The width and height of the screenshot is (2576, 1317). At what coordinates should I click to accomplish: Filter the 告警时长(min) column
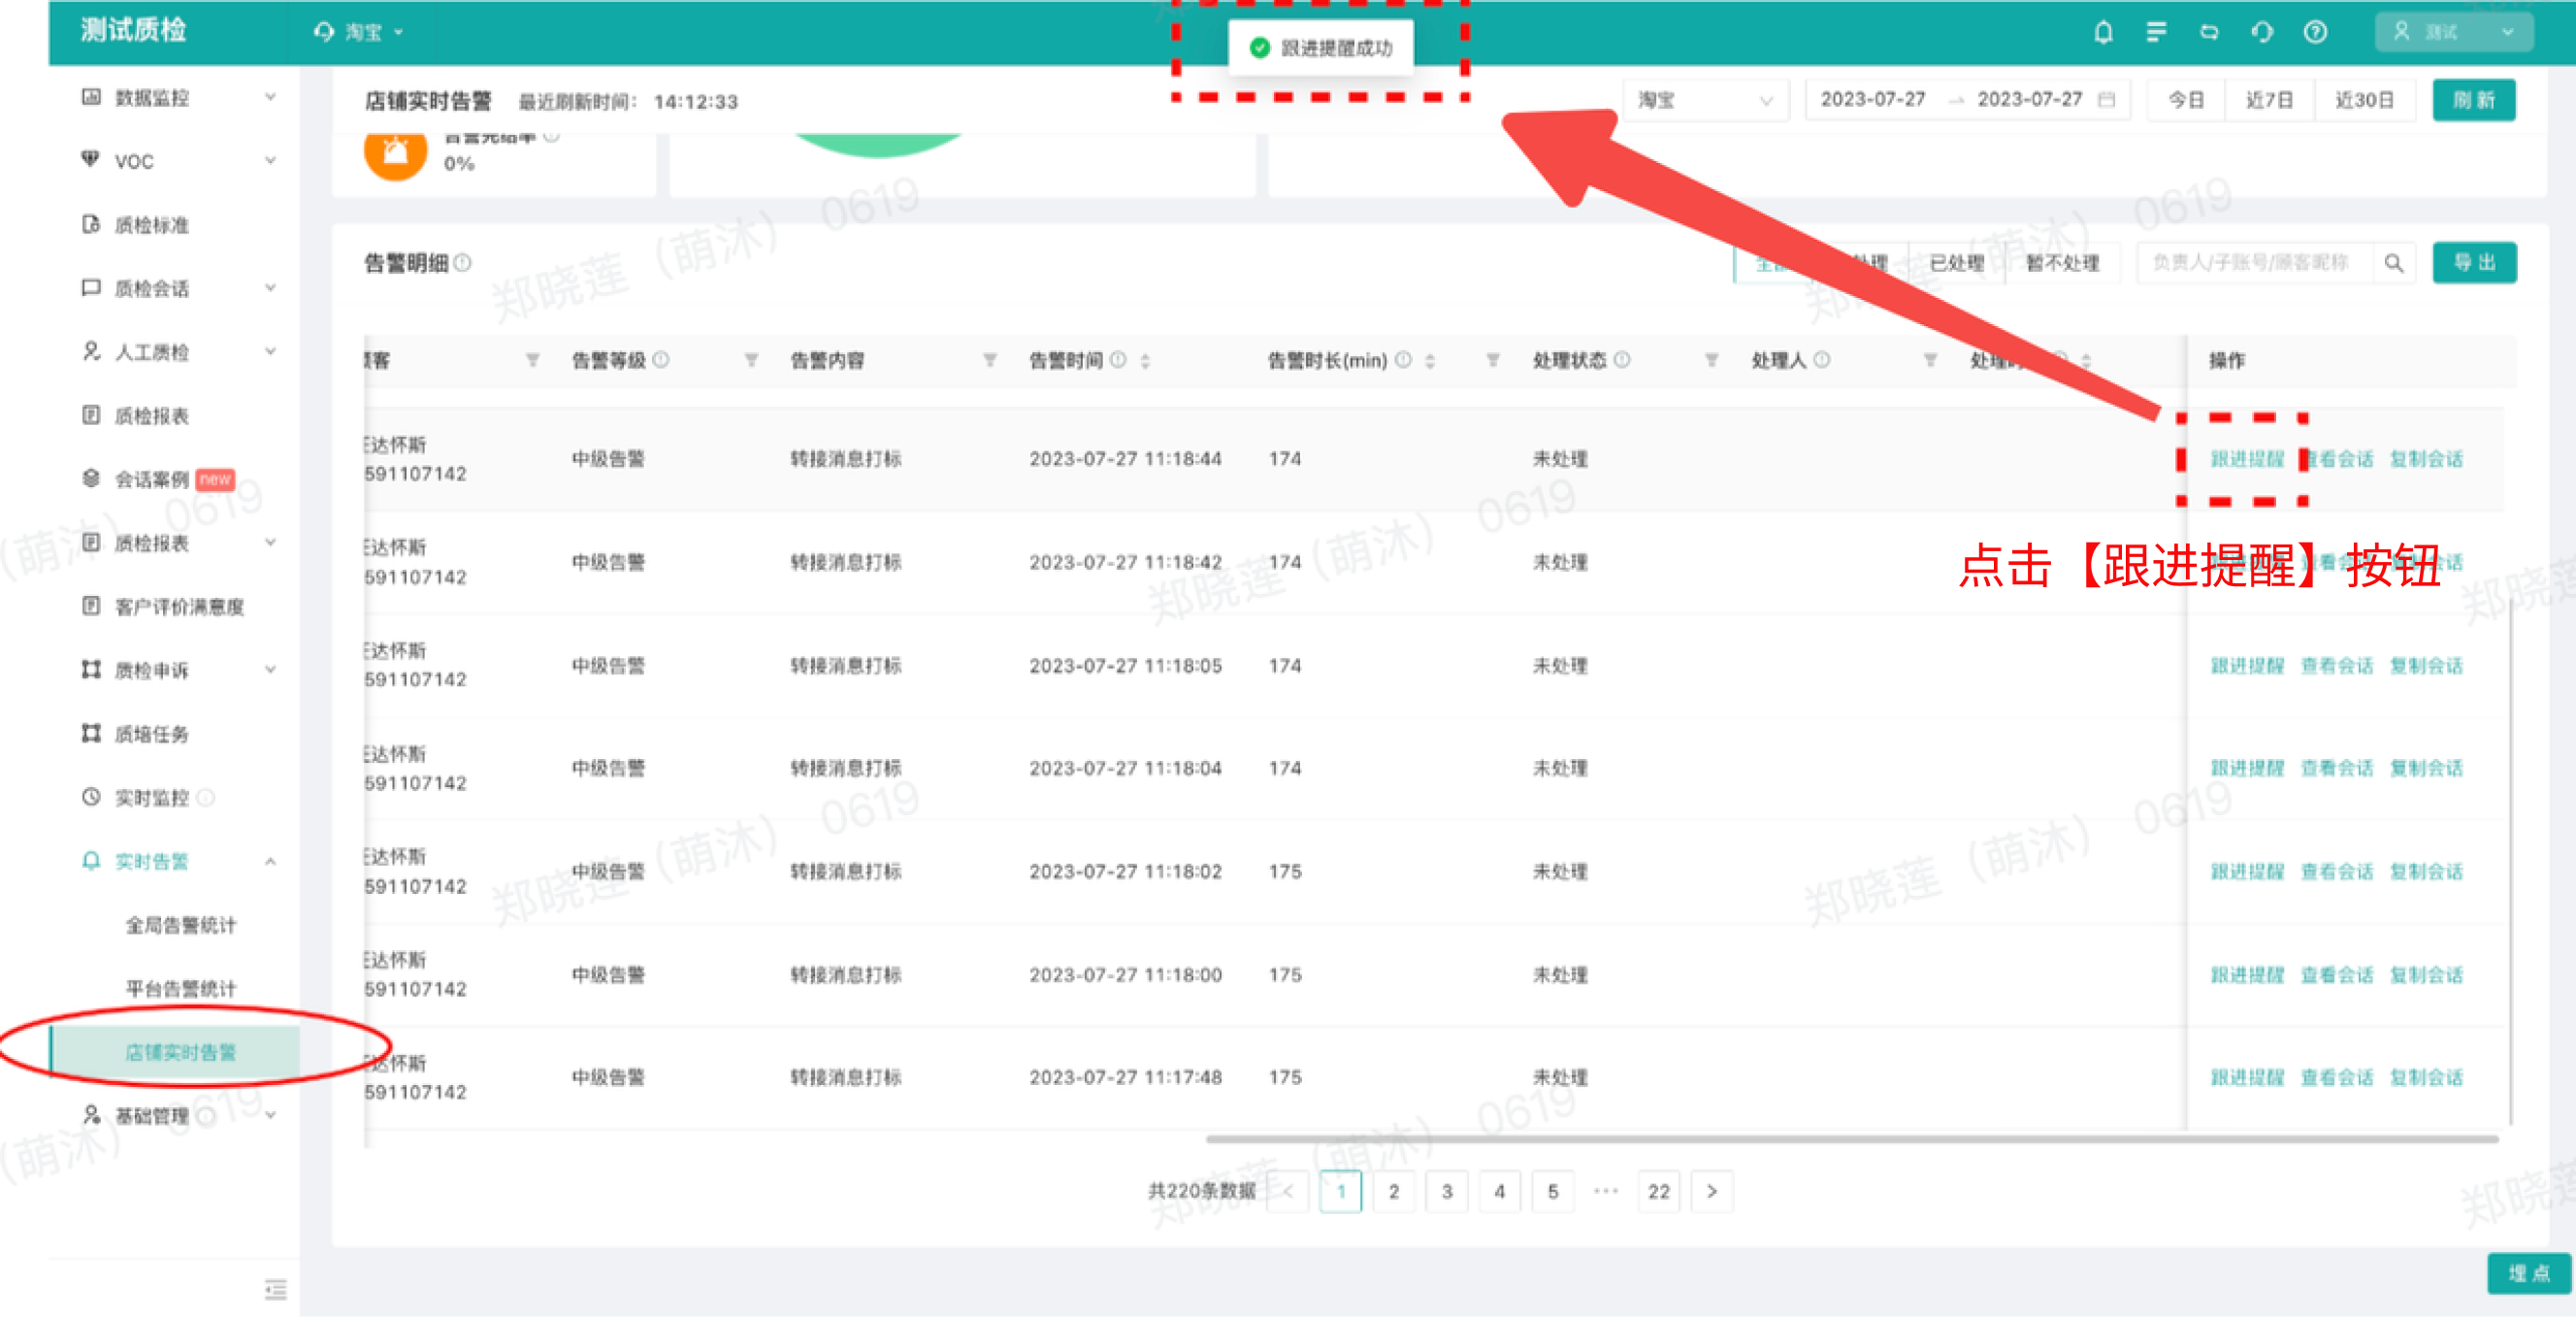point(1492,360)
